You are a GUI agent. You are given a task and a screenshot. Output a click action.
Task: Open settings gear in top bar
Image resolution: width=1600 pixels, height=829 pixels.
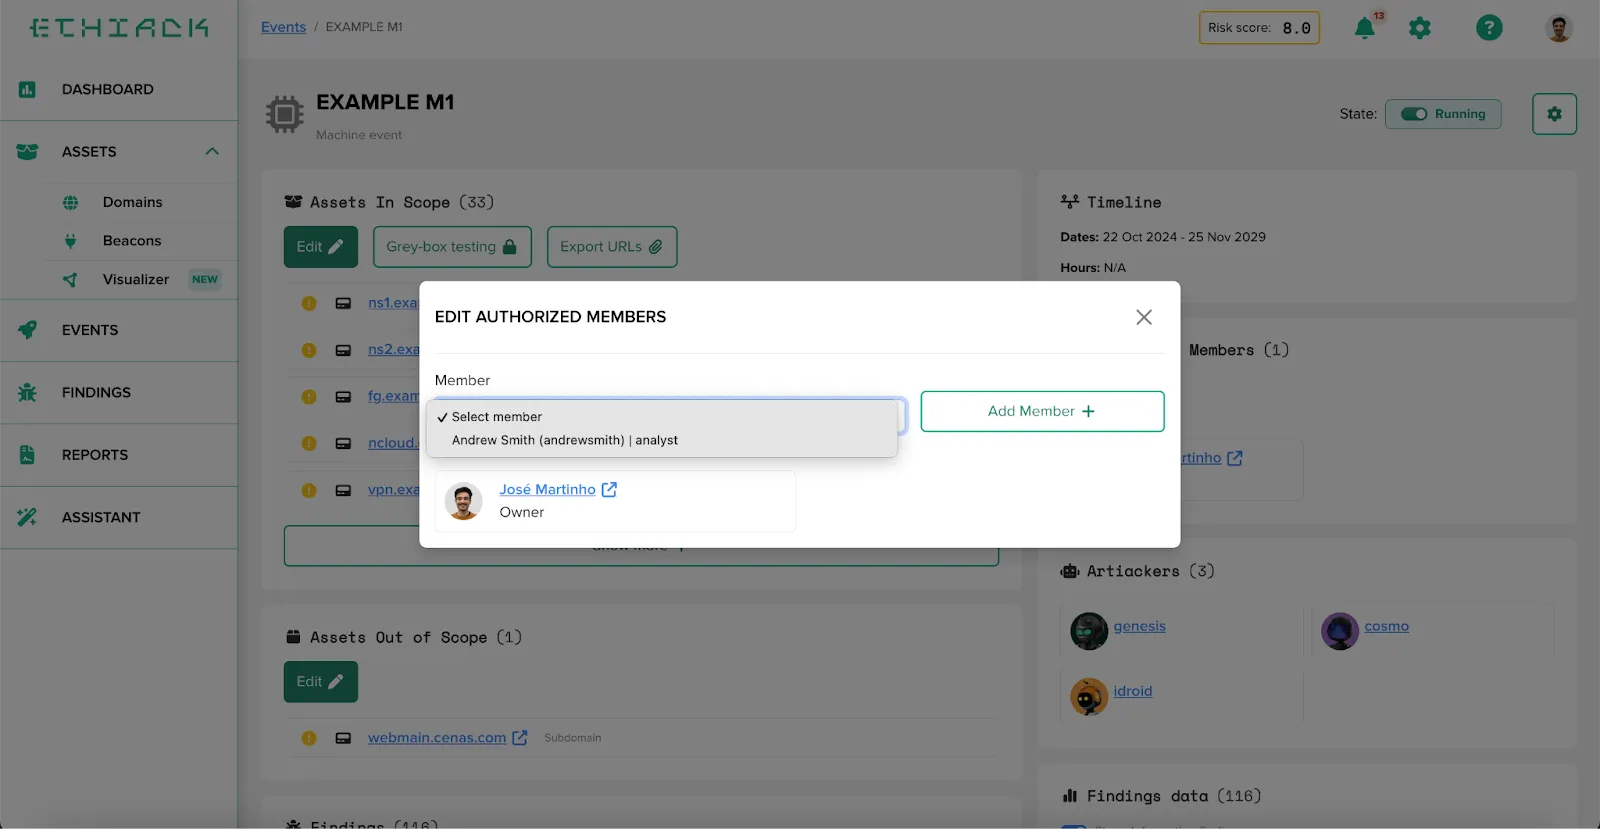1419,28
